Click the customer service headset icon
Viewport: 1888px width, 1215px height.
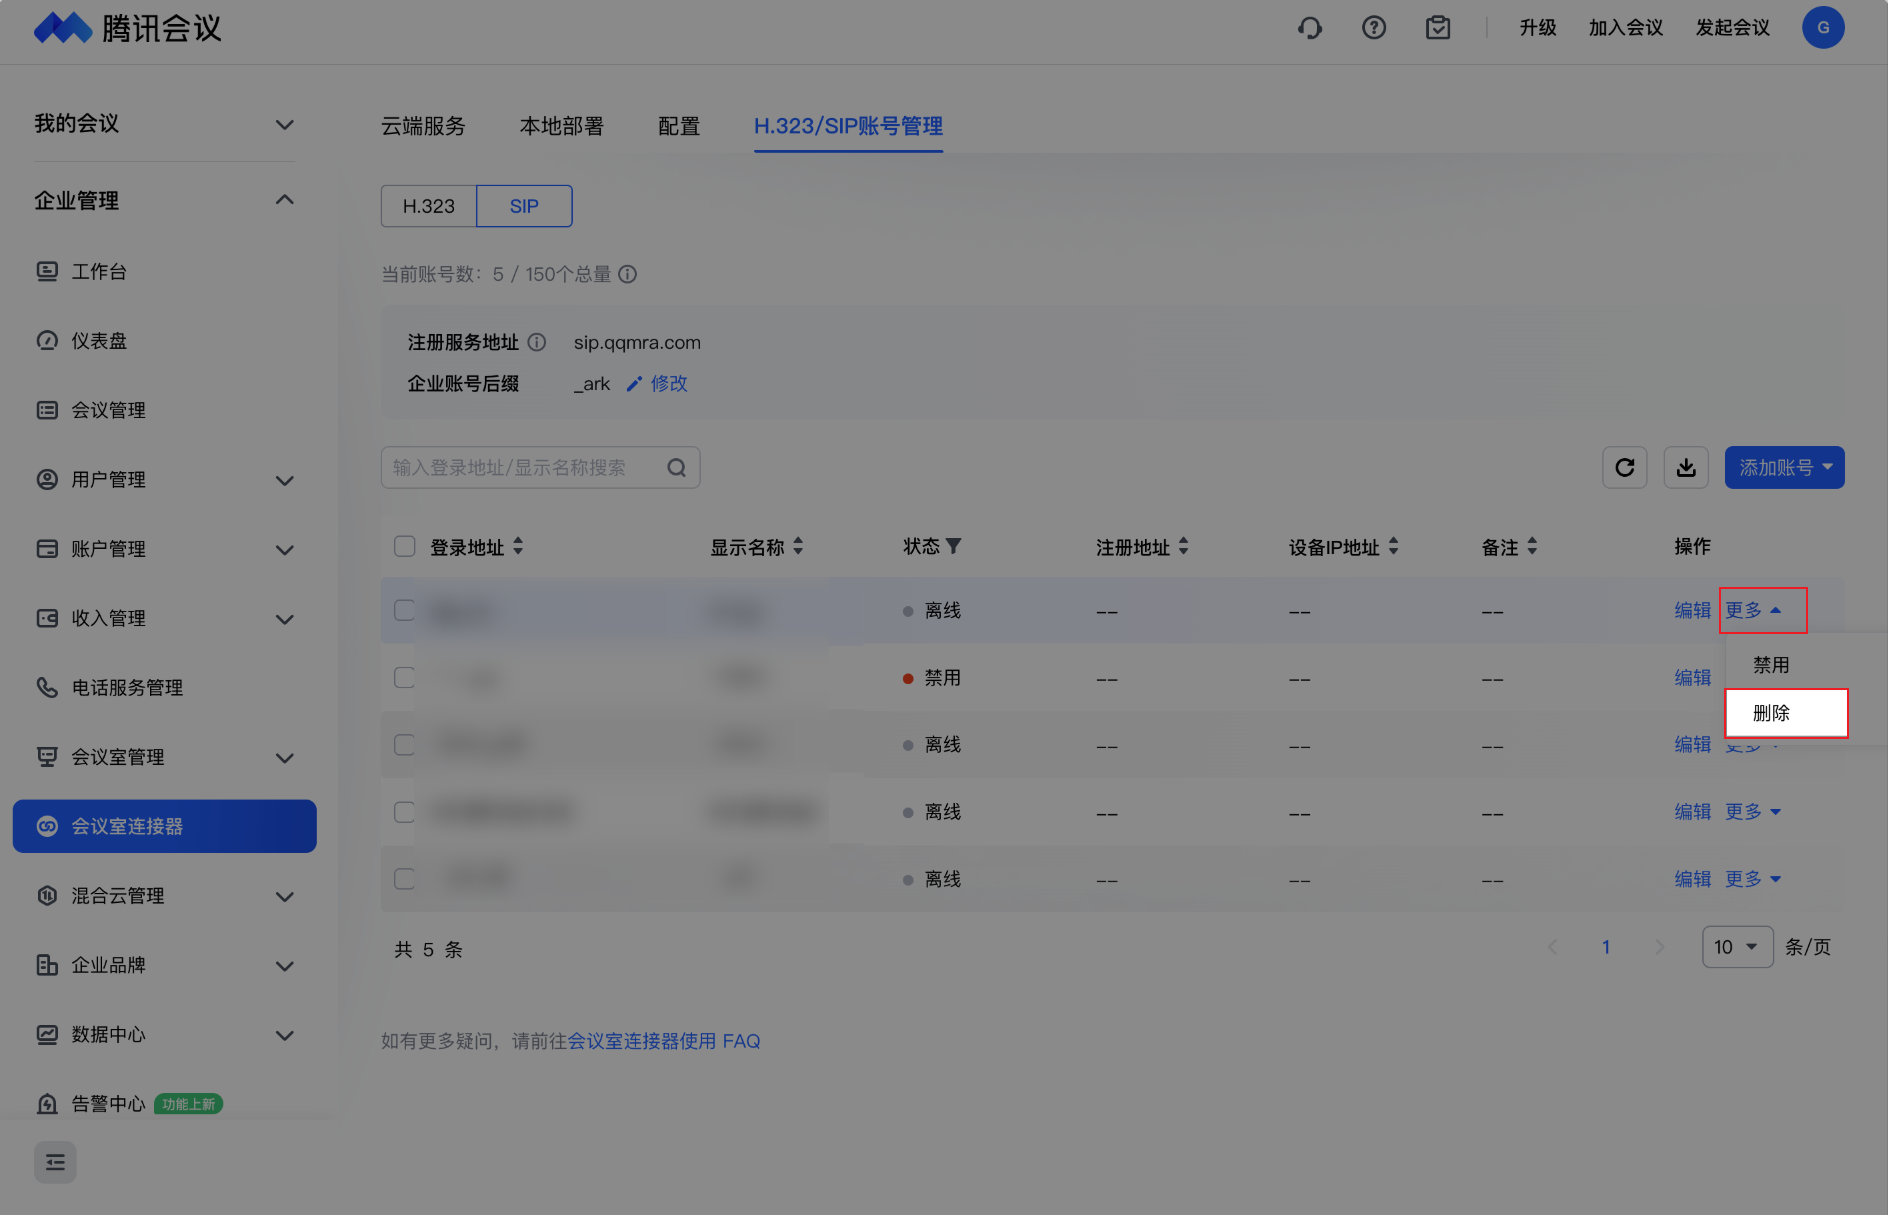(1309, 28)
